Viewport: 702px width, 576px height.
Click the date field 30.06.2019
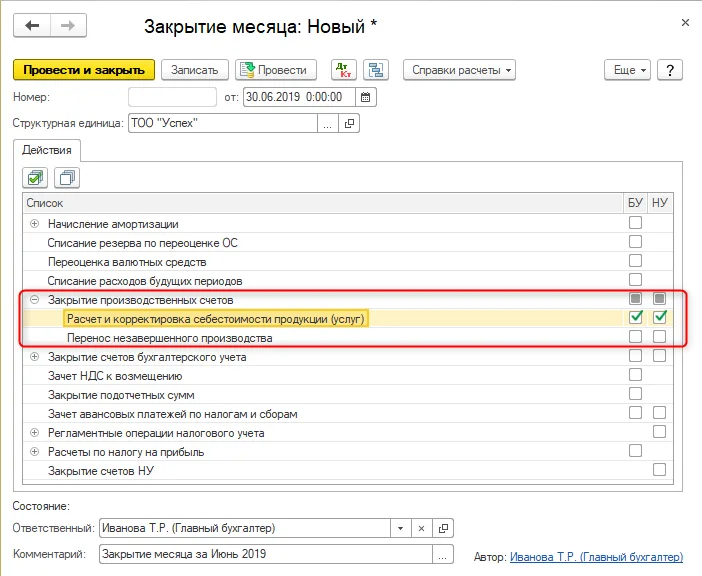point(299,97)
